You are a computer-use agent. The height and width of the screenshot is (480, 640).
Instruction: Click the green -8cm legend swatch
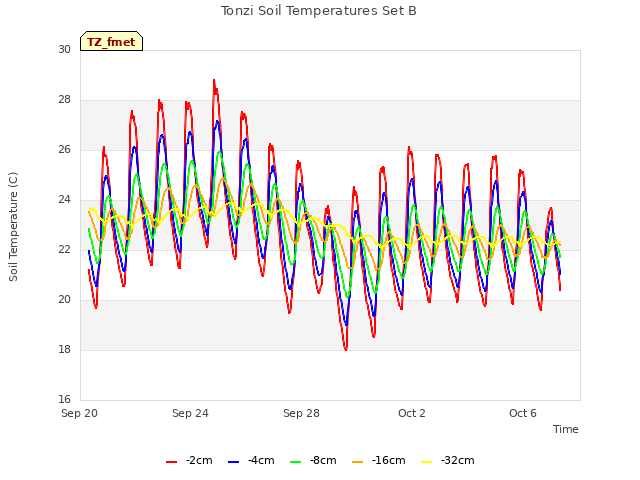click(x=296, y=462)
